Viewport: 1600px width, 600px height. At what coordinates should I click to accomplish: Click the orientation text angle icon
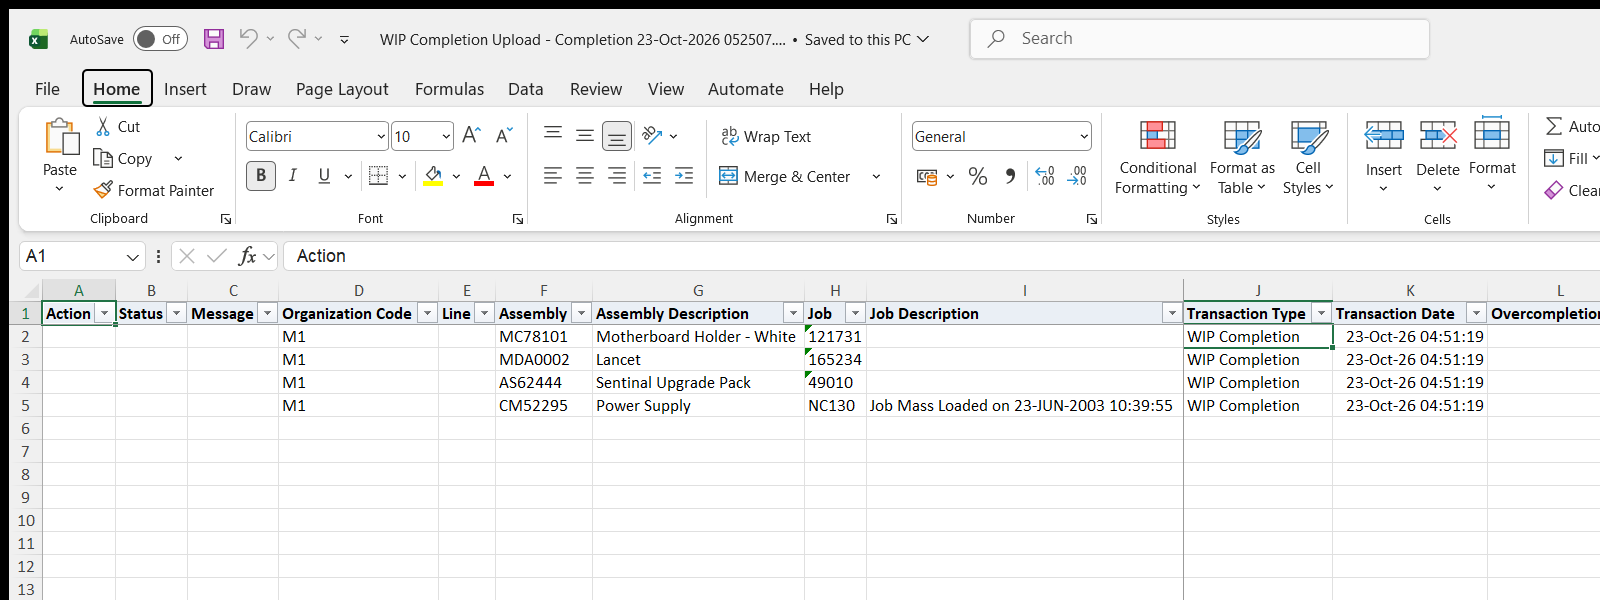pos(652,136)
